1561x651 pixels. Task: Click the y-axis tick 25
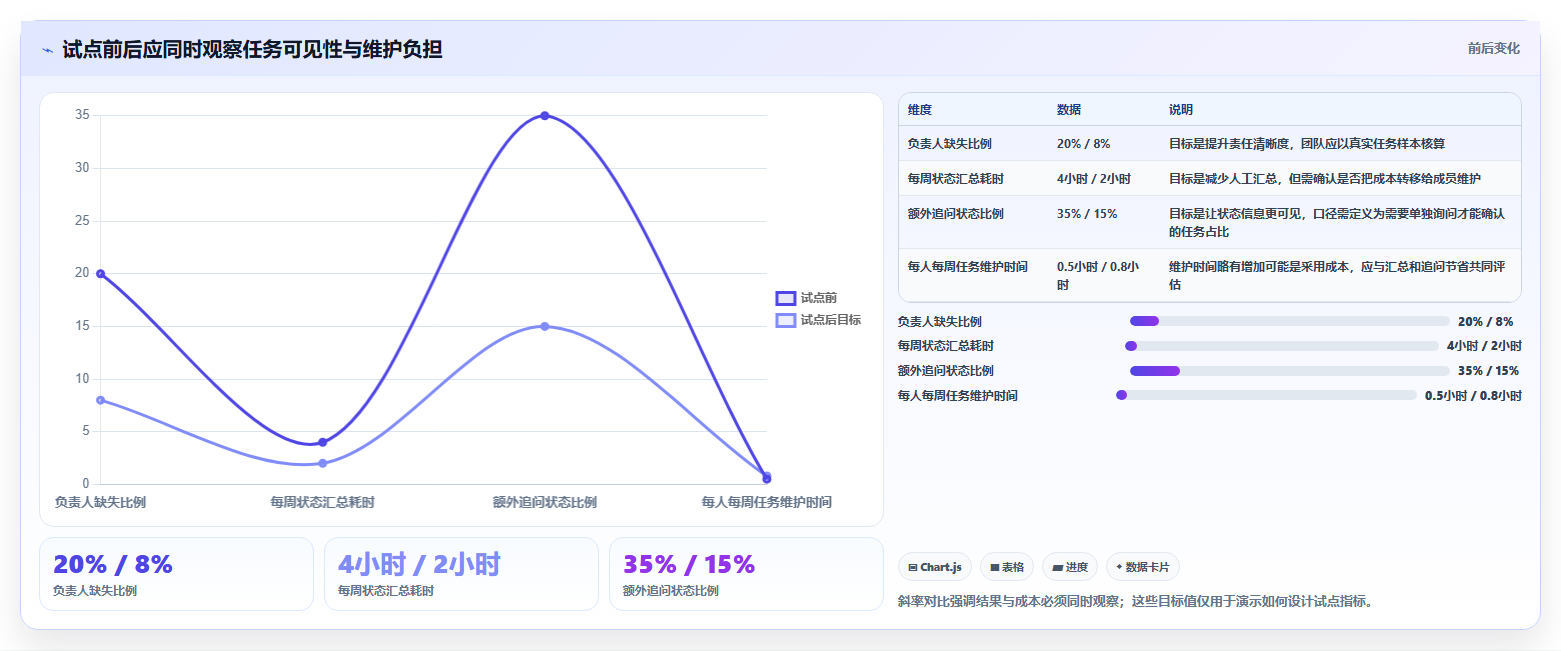pos(82,221)
